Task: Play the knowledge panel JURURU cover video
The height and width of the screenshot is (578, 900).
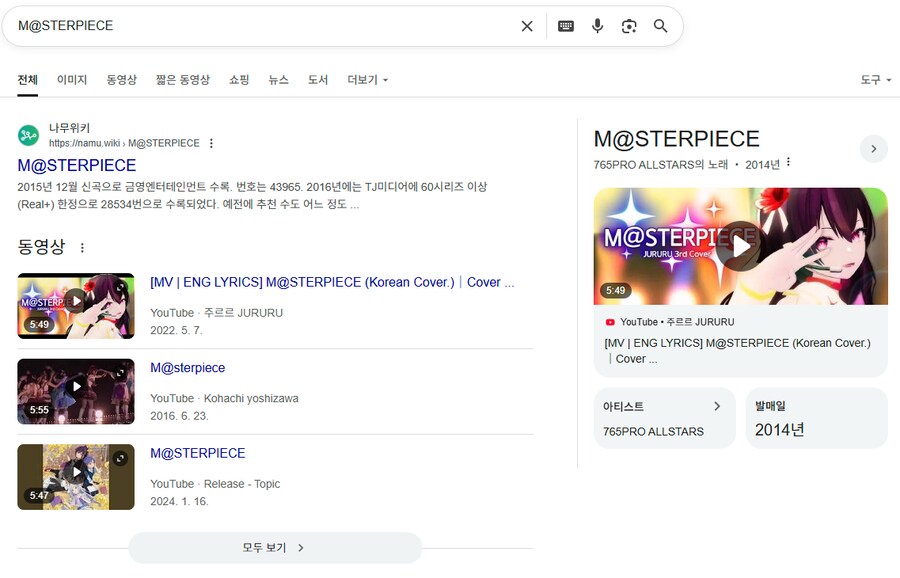Action: tap(740, 246)
